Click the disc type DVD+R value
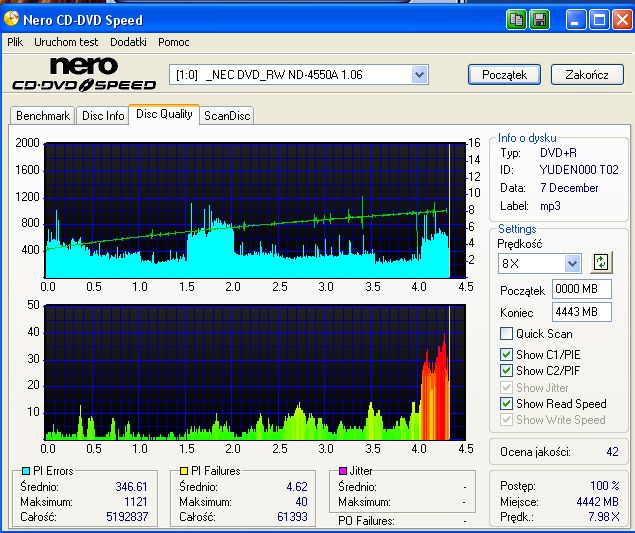Image resolution: width=635 pixels, height=533 pixels. [x=558, y=153]
